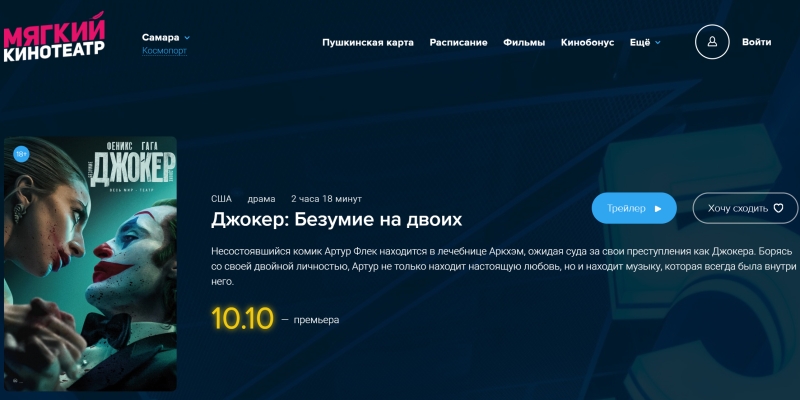
Task: Open the Пушкинская карта menu item
Action: click(x=368, y=42)
